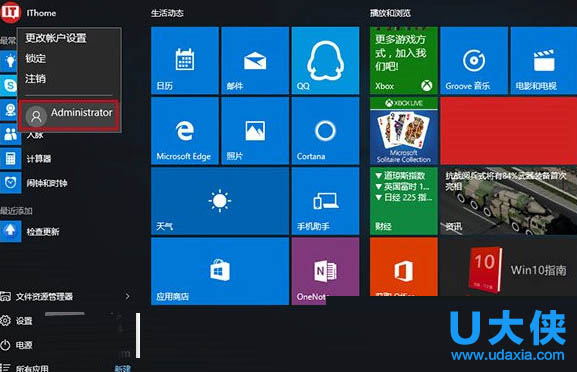Launch the QQ penguin tile
This screenshot has width=577, height=372.
pos(325,60)
